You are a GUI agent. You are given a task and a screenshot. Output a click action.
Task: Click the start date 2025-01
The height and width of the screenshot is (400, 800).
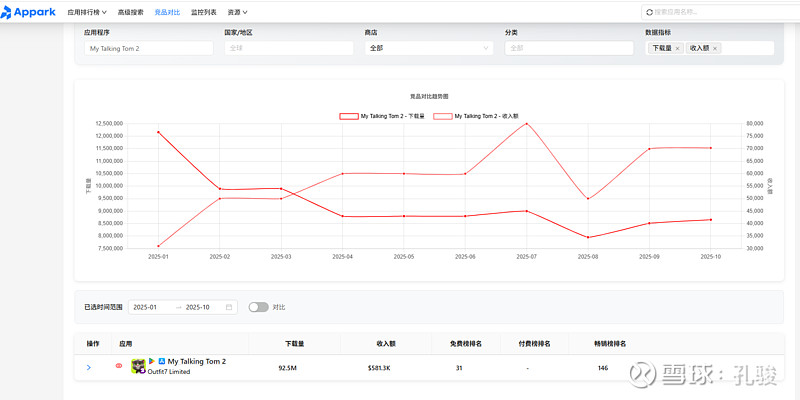click(145, 307)
